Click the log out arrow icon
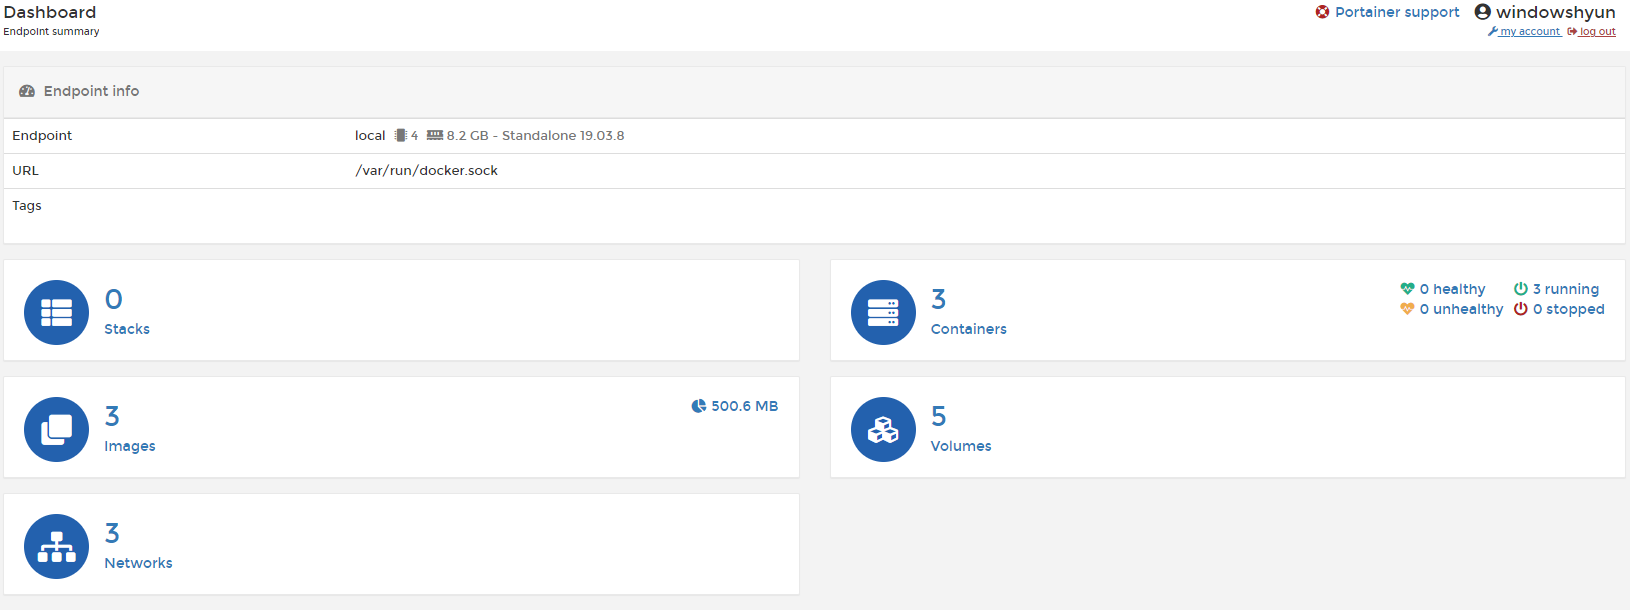Screen dimensions: 1630x610 1572,32
